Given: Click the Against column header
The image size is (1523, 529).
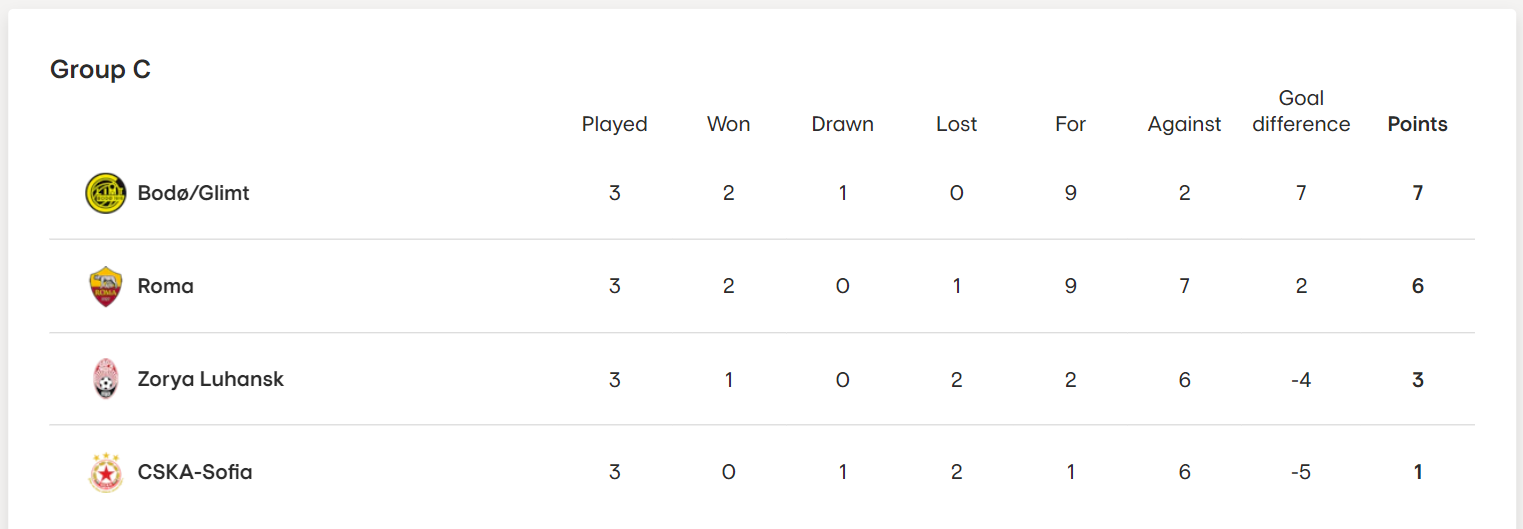Looking at the screenshot, I should [1185, 124].
